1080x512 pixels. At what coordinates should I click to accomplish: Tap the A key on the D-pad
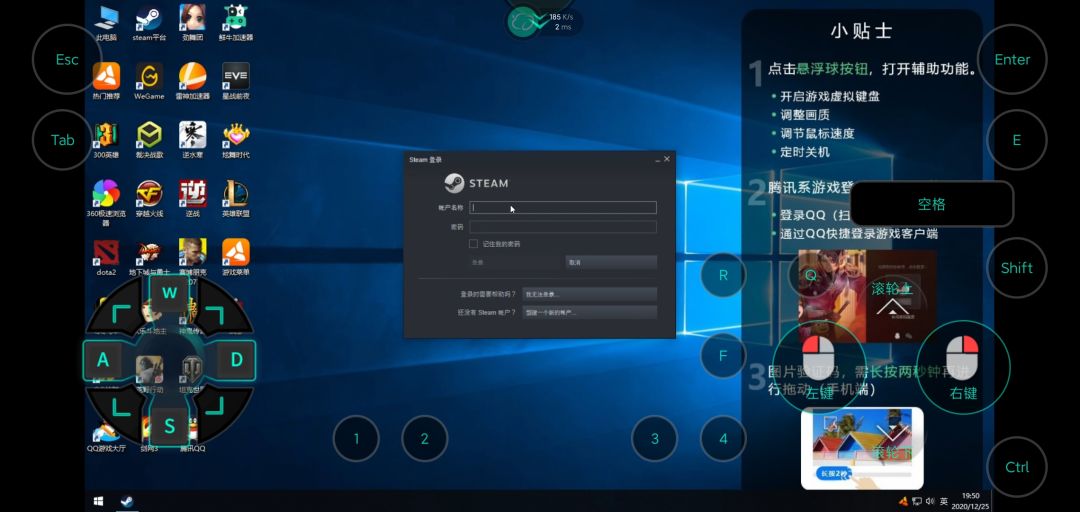(x=103, y=360)
